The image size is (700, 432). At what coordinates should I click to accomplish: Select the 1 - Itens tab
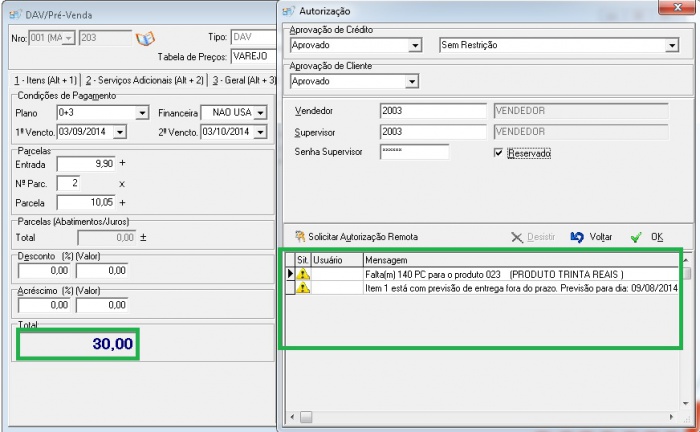[x=44, y=79]
